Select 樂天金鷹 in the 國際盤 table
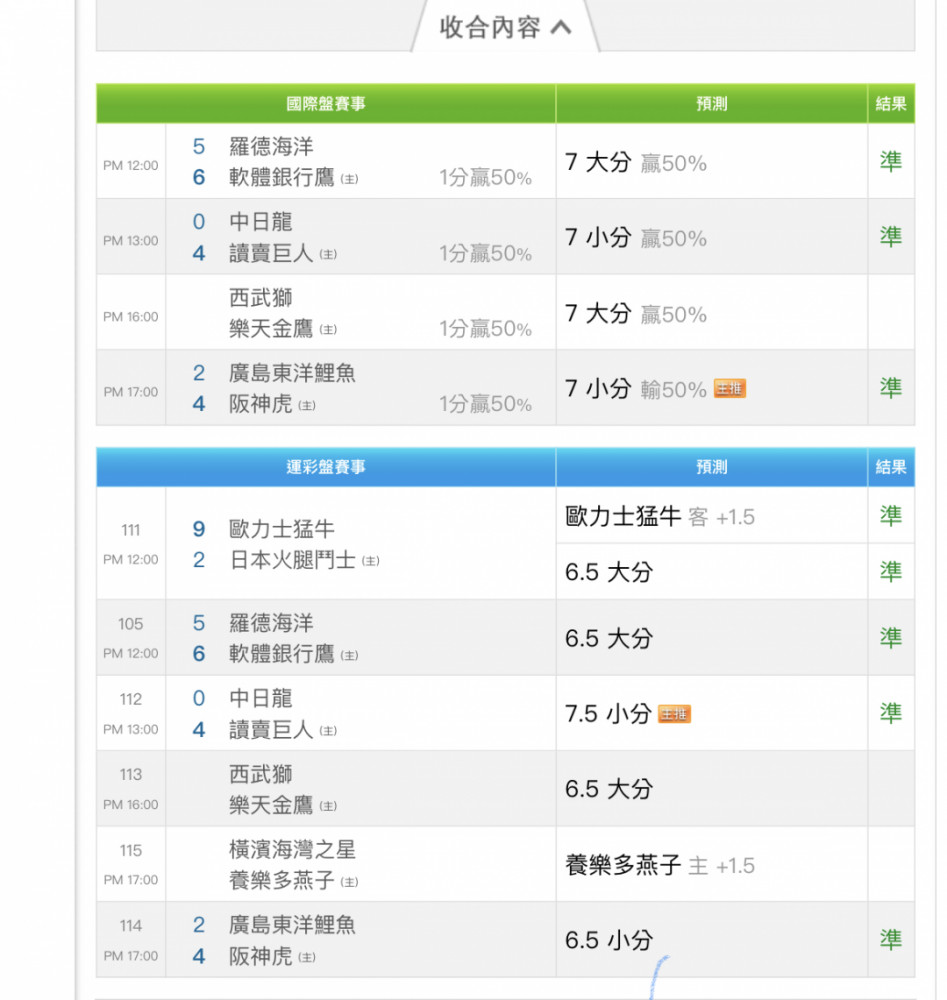This screenshot has width=947, height=1000. pos(271,328)
